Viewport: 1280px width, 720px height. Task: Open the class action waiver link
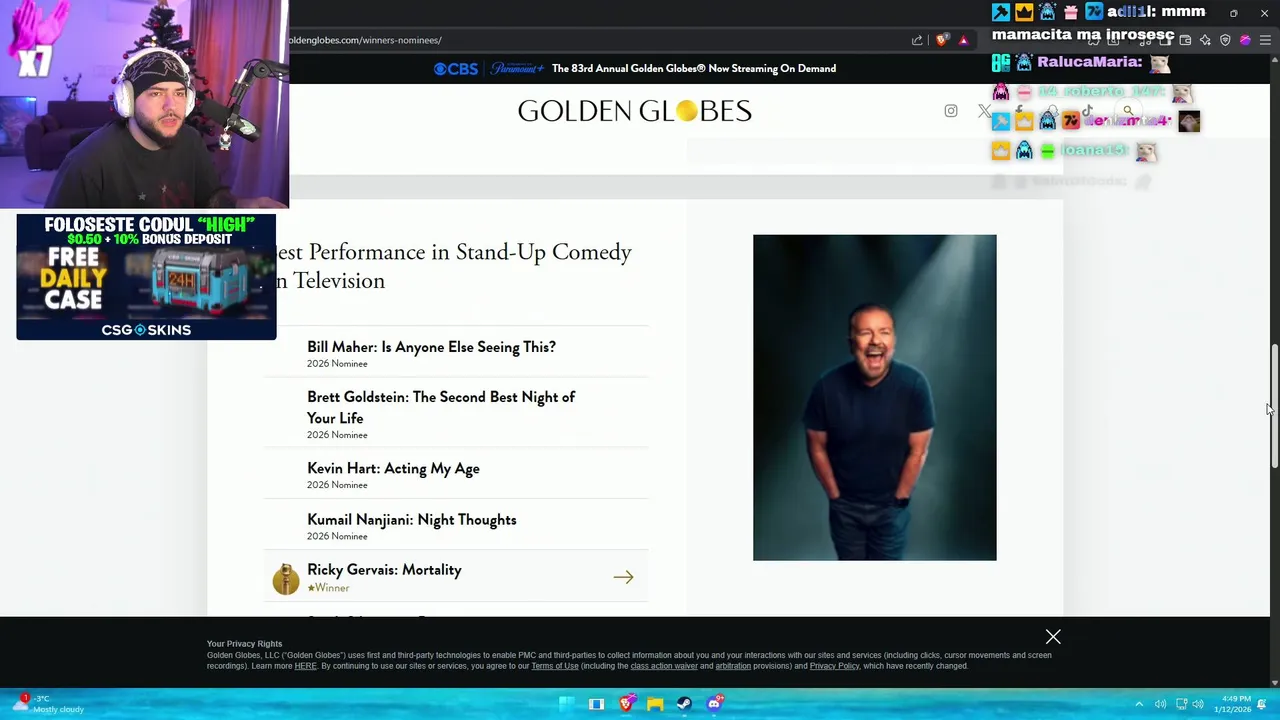664,666
